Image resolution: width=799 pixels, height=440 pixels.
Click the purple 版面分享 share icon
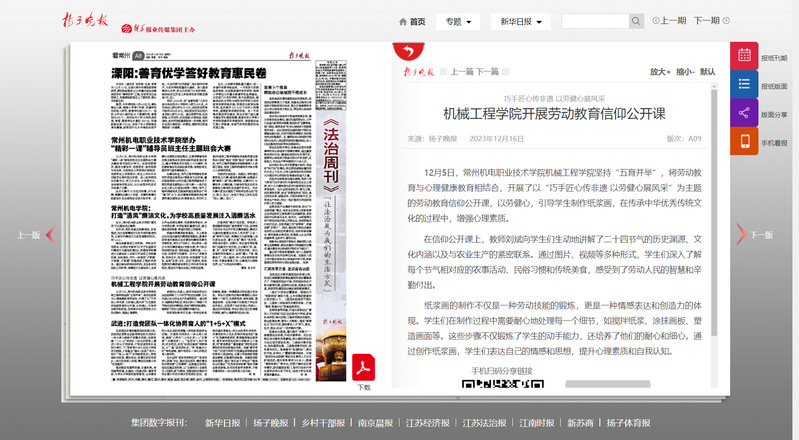pyautogui.click(x=744, y=114)
